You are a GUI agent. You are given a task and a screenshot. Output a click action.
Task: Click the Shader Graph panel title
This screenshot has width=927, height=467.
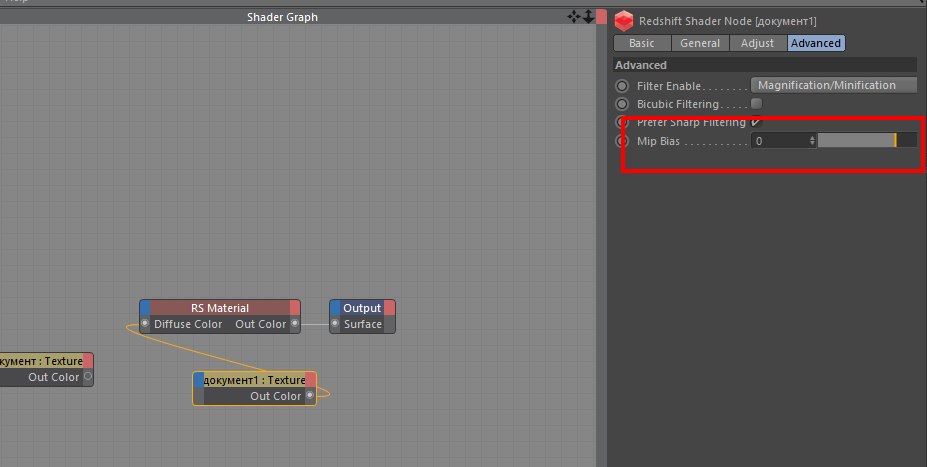(x=283, y=17)
